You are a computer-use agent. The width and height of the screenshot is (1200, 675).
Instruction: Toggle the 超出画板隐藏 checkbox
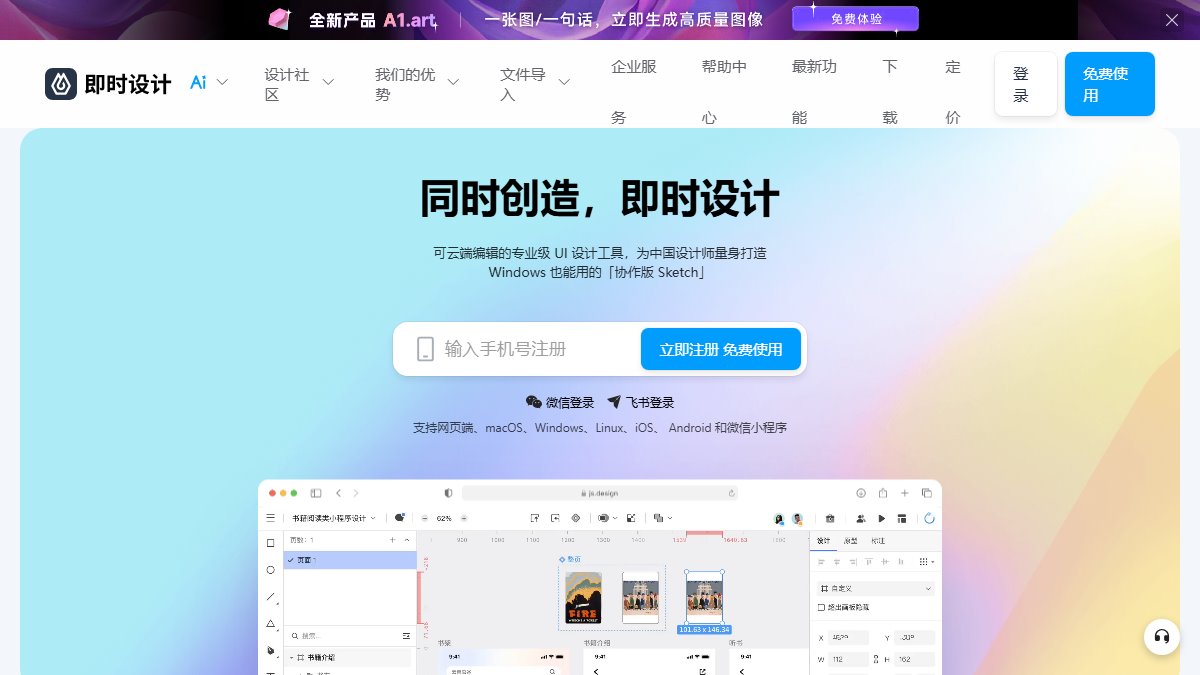821,607
